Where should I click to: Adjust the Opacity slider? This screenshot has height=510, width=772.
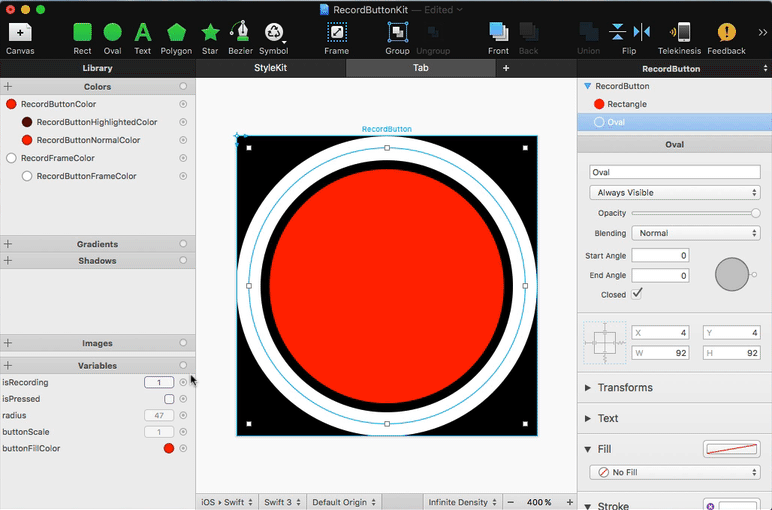point(696,213)
